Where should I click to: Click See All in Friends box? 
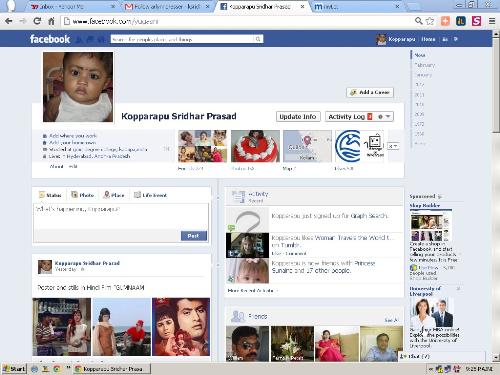(x=391, y=320)
